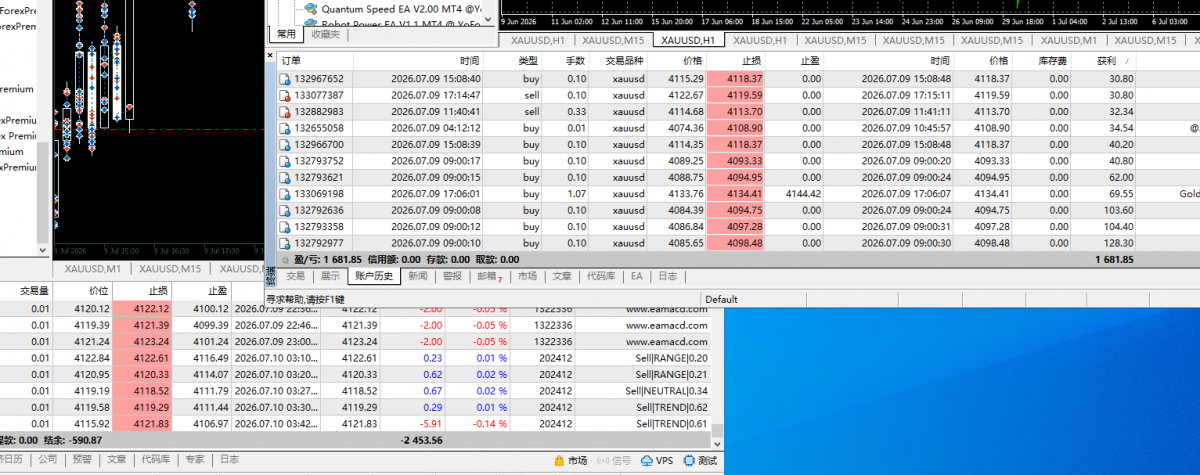Open the 公司 tab in back window
The width and height of the screenshot is (1200, 475).
pyautogui.click(x=48, y=460)
